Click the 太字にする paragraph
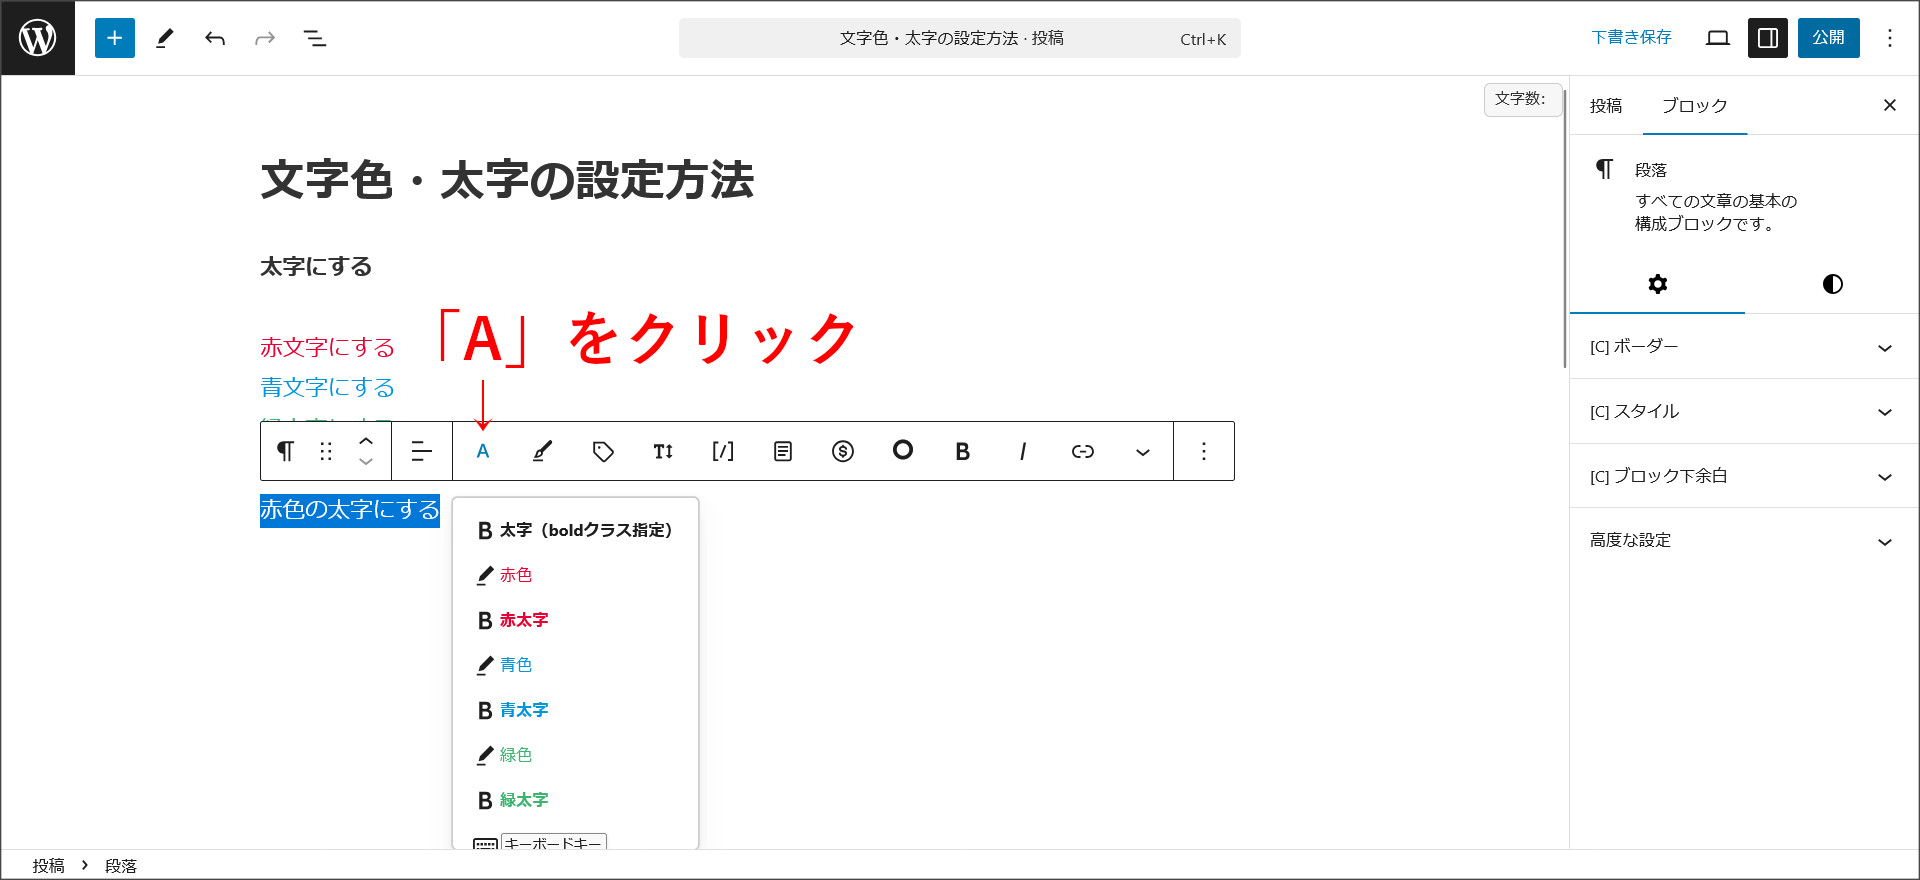Screen dimensions: 1920x880 [316, 267]
